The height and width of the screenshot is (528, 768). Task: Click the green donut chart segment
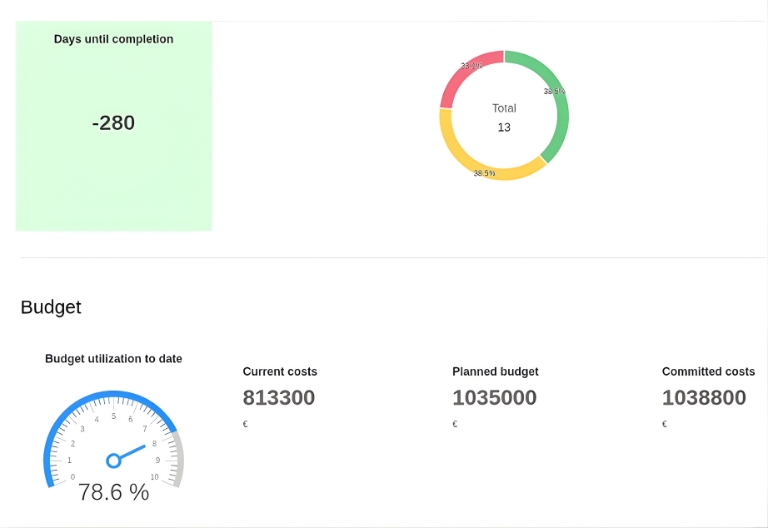pos(558,112)
